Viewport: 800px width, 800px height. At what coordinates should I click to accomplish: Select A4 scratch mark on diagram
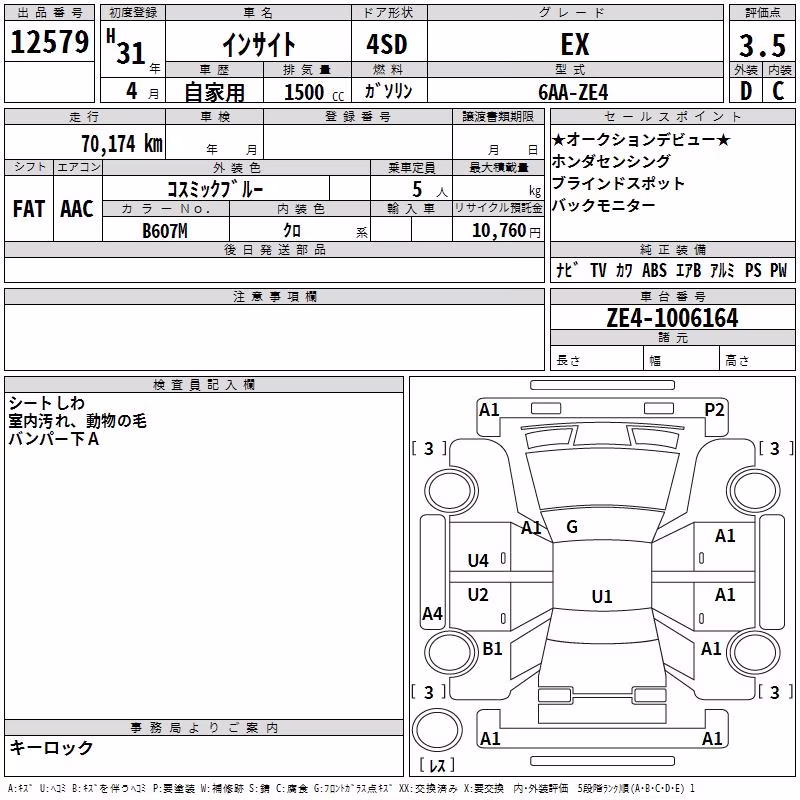click(x=433, y=613)
